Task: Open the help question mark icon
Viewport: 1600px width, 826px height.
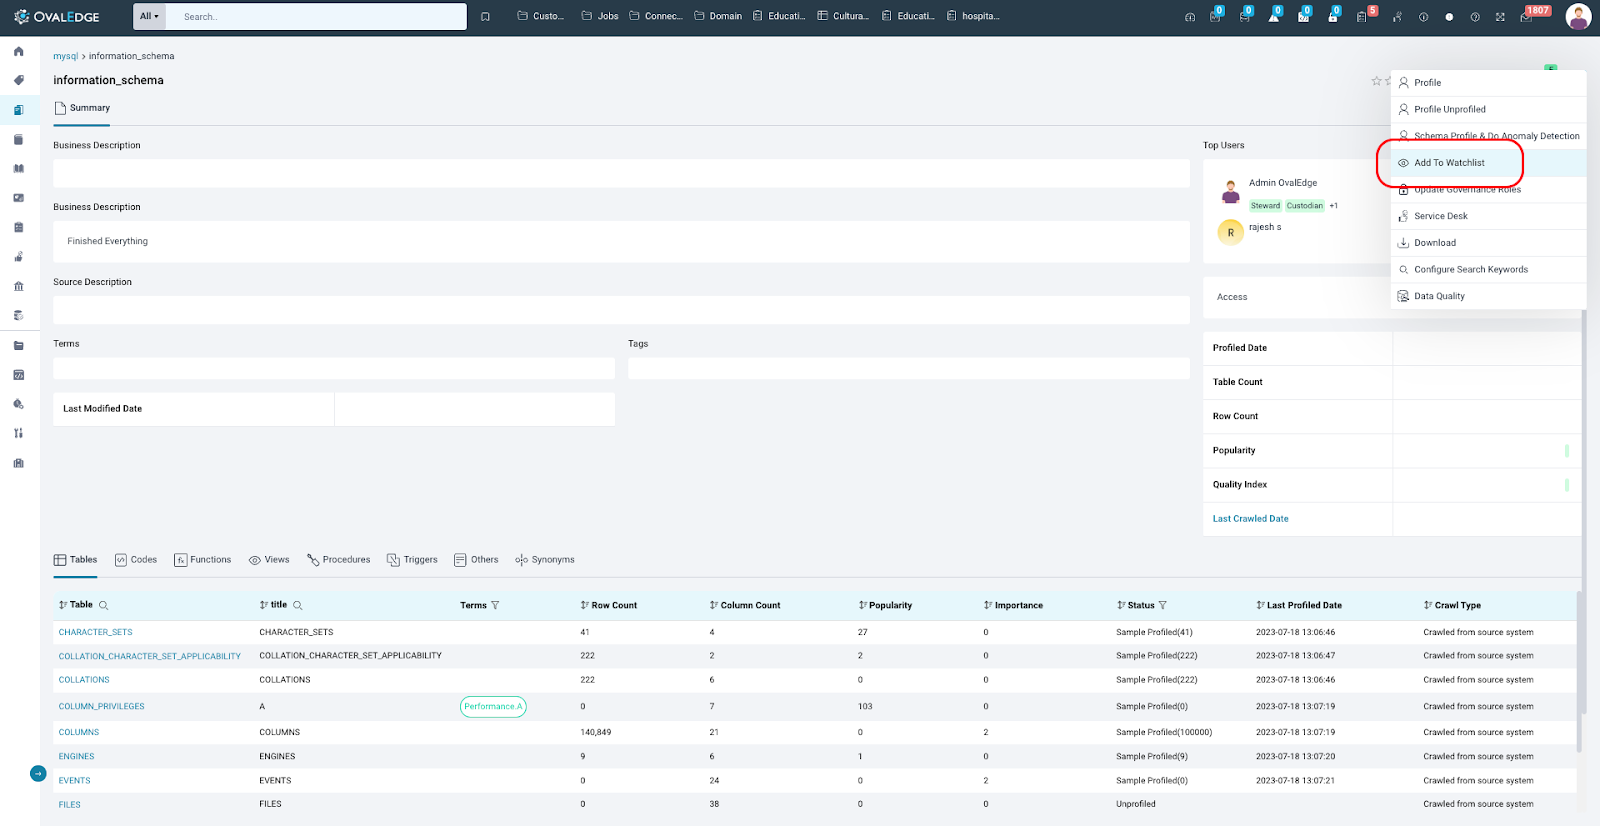Action: 1475,17
